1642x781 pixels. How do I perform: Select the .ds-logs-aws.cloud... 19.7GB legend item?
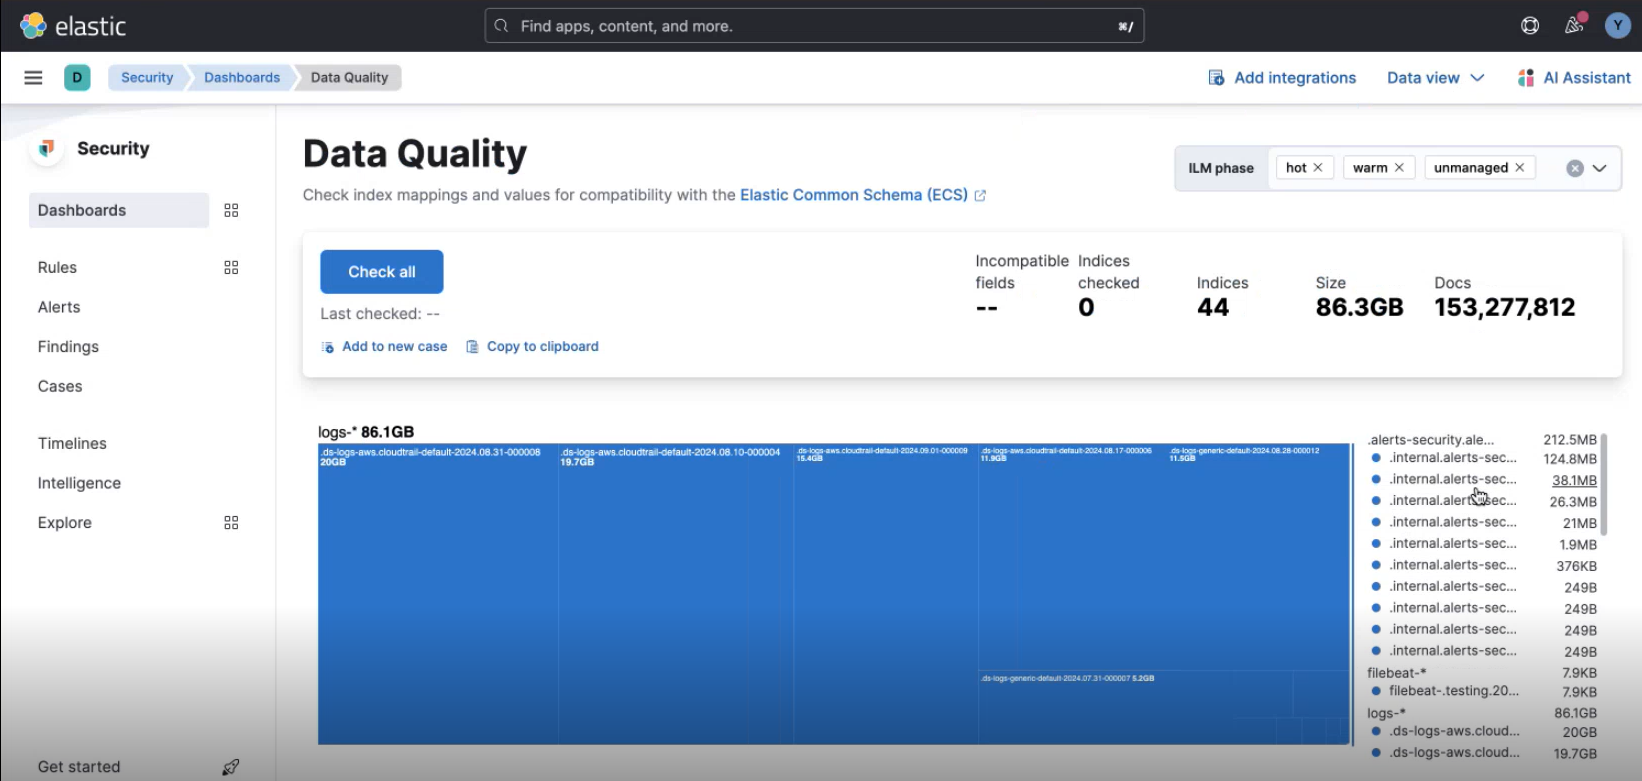click(x=1485, y=753)
